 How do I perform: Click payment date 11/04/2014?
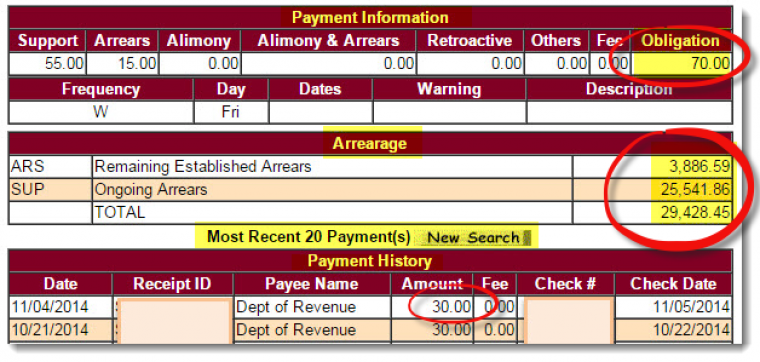click(x=50, y=307)
